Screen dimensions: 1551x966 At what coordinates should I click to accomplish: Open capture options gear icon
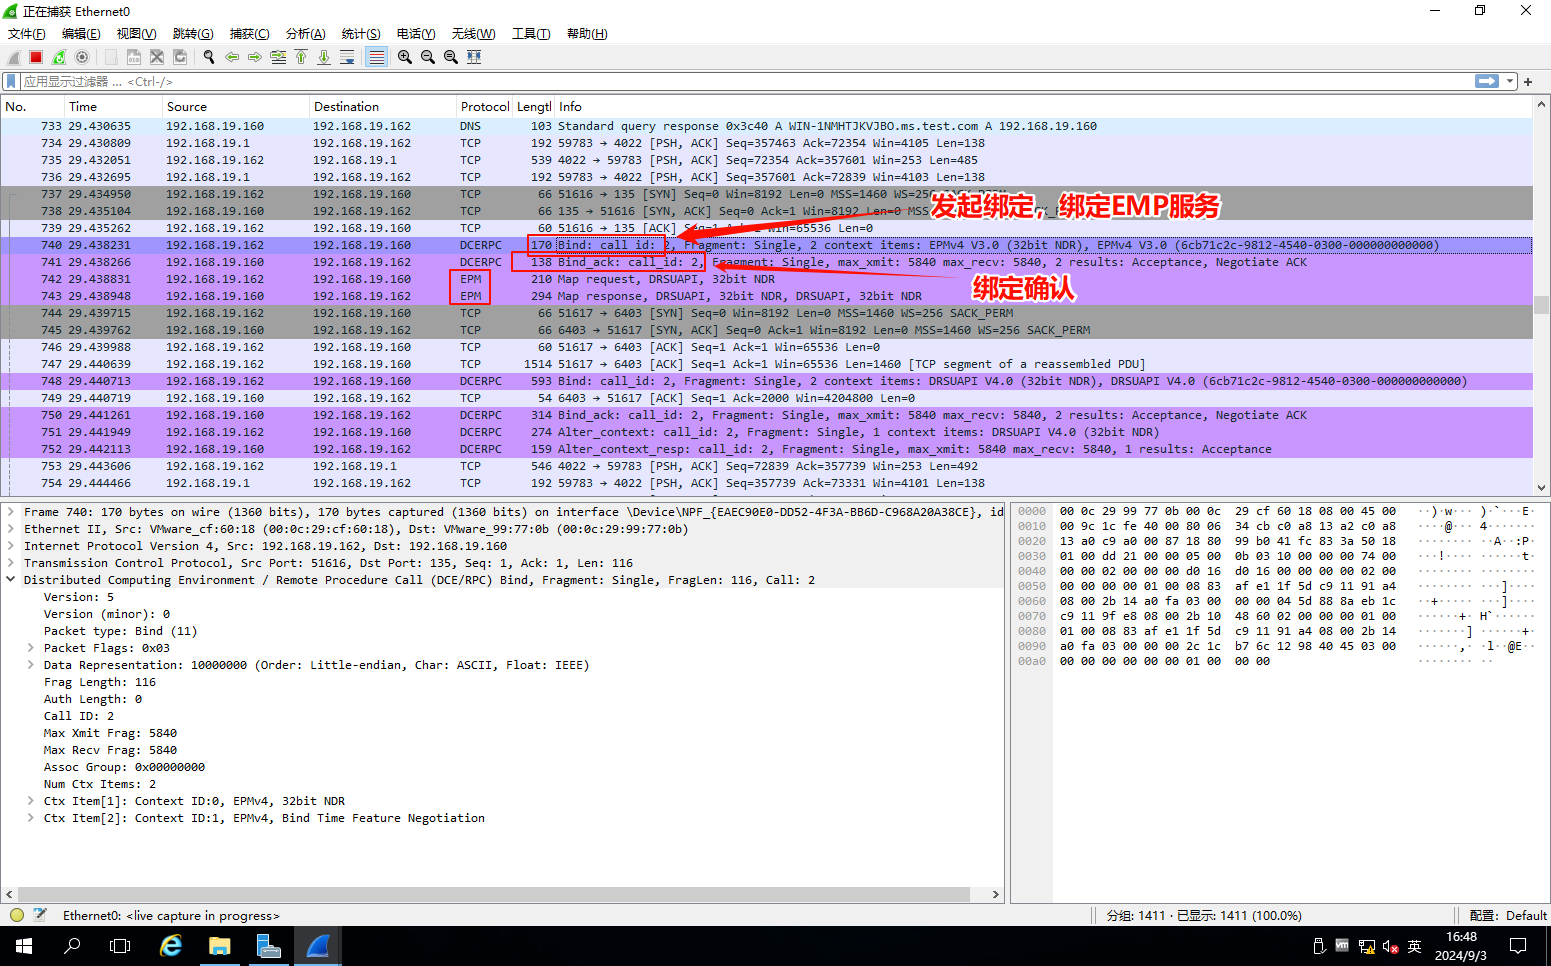82,57
